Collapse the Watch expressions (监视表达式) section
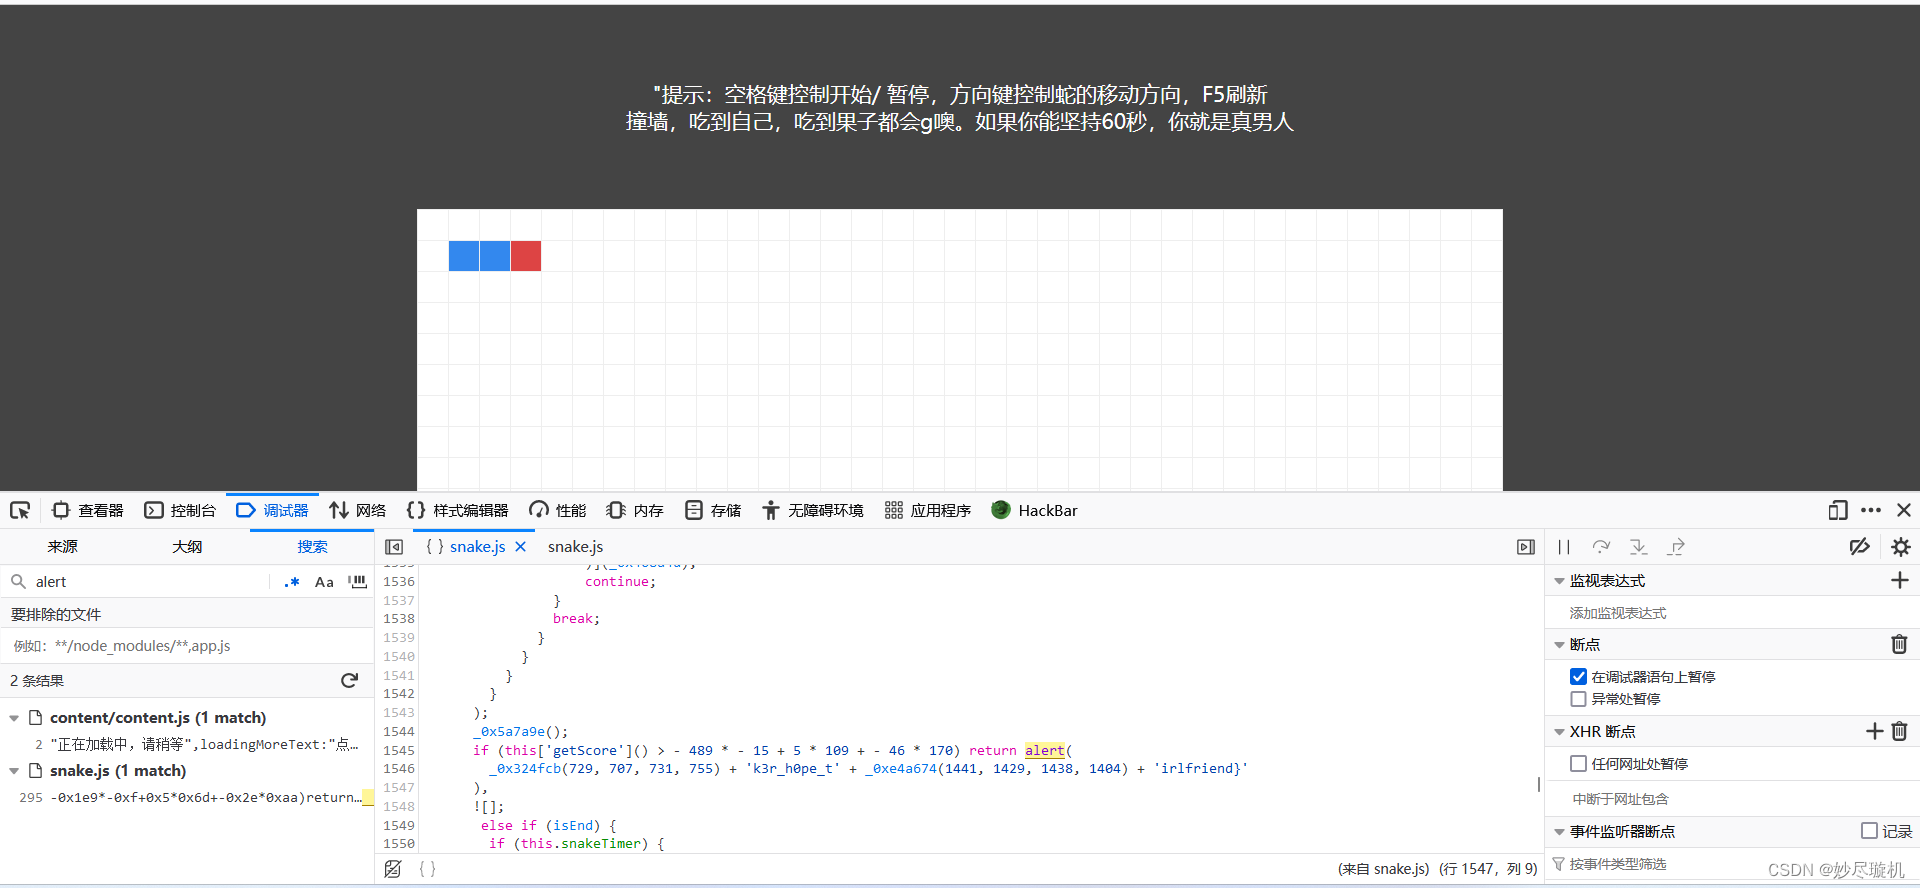 coord(1559,581)
